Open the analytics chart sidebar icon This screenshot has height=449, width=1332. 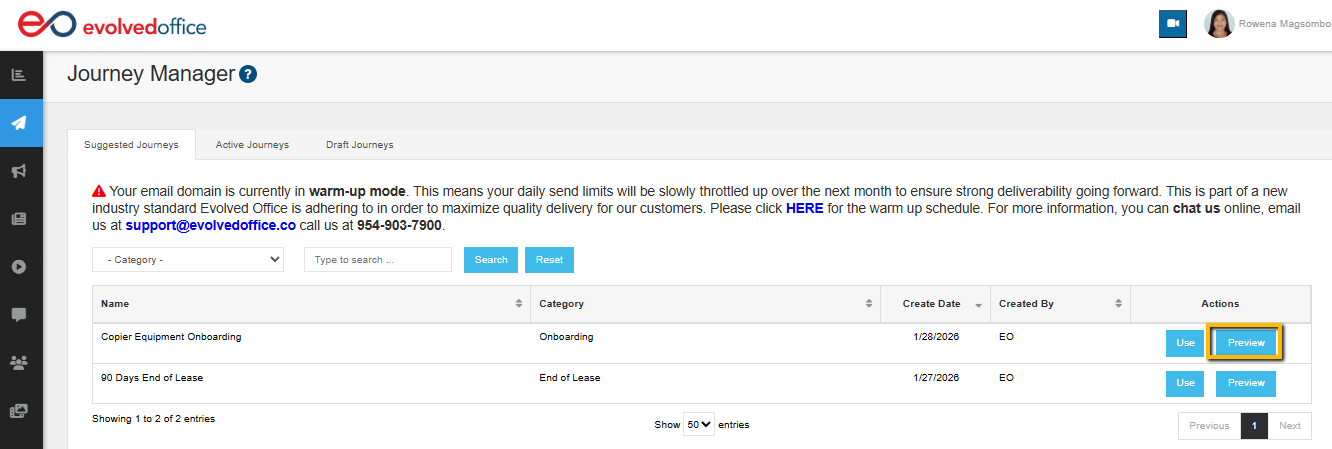coord(19,75)
